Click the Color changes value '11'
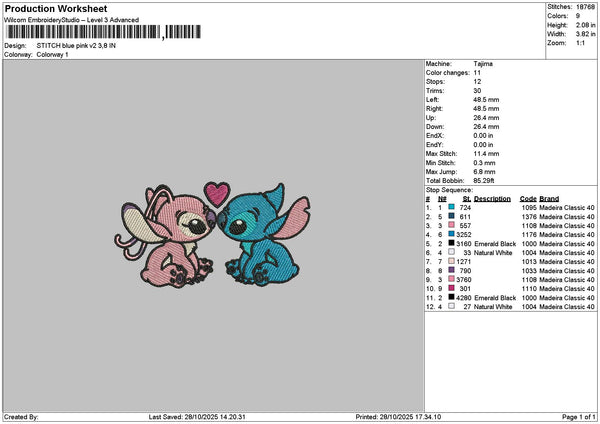Image resolution: width=600 pixels, height=424 pixels. pyautogui.click(x=477, y=73)
